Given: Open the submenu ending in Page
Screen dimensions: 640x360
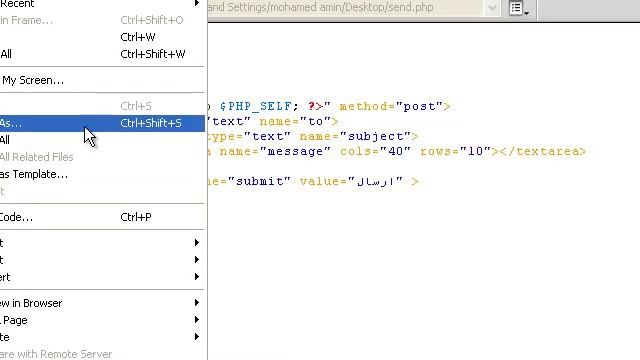Looking at the screenshot, I should pos(102,320).
